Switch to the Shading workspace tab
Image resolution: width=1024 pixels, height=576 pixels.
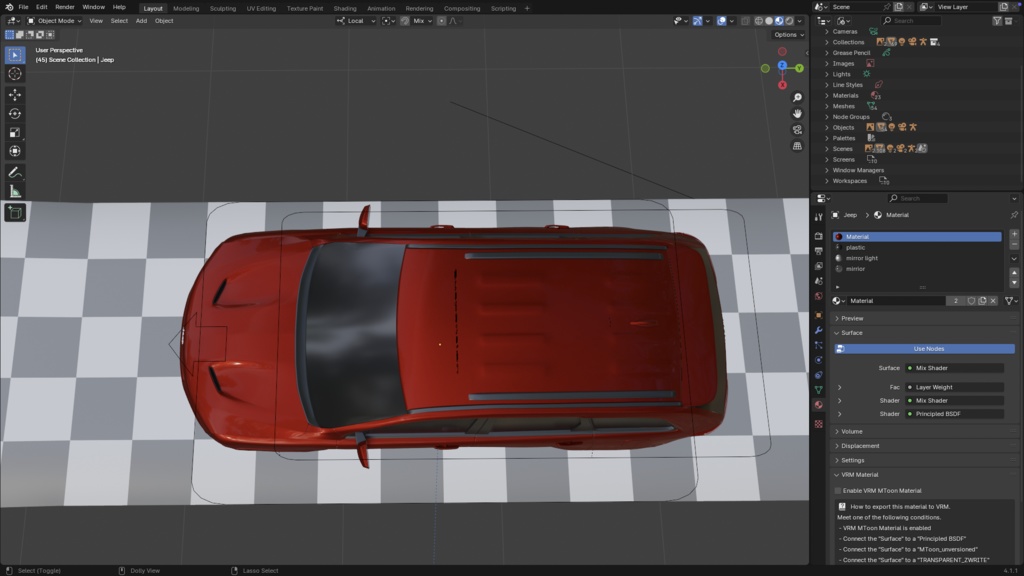click(344, 8)
